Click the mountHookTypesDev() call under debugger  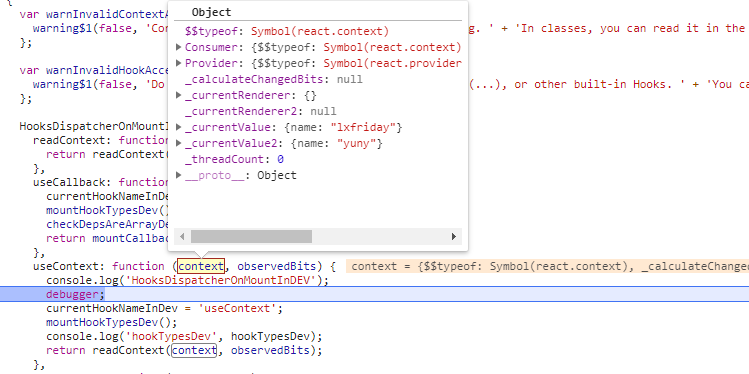(x=111, y=322)
